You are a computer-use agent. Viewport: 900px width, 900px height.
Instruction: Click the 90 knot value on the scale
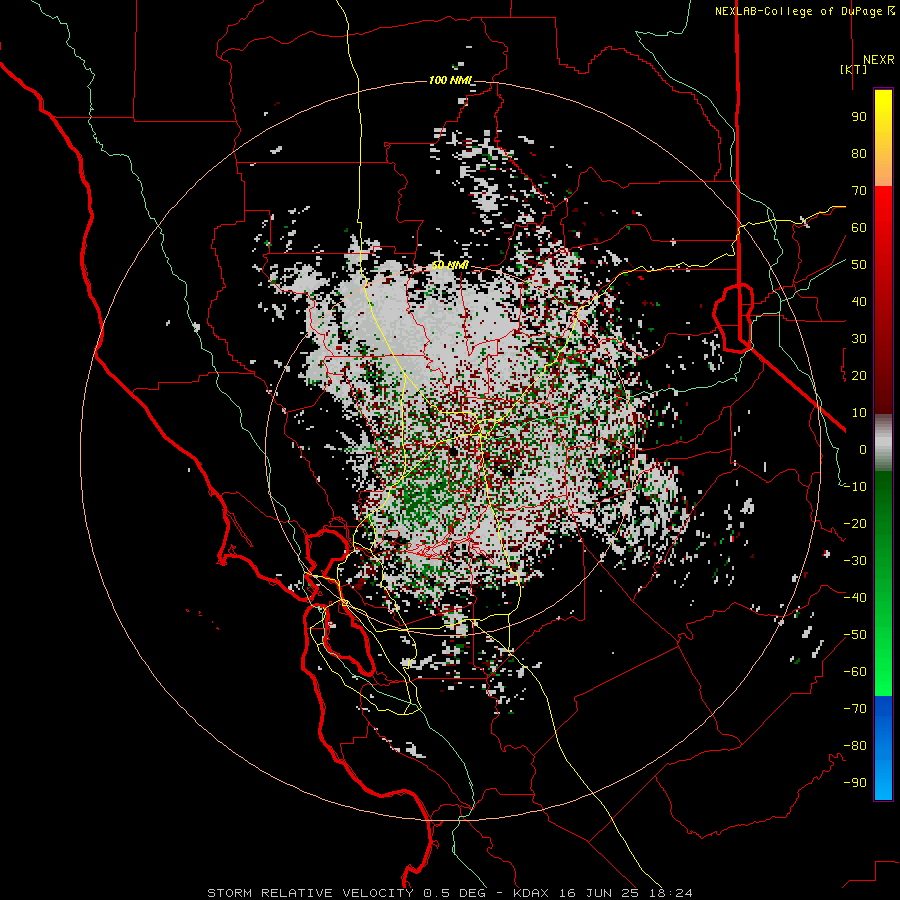[x=859, y=117]
